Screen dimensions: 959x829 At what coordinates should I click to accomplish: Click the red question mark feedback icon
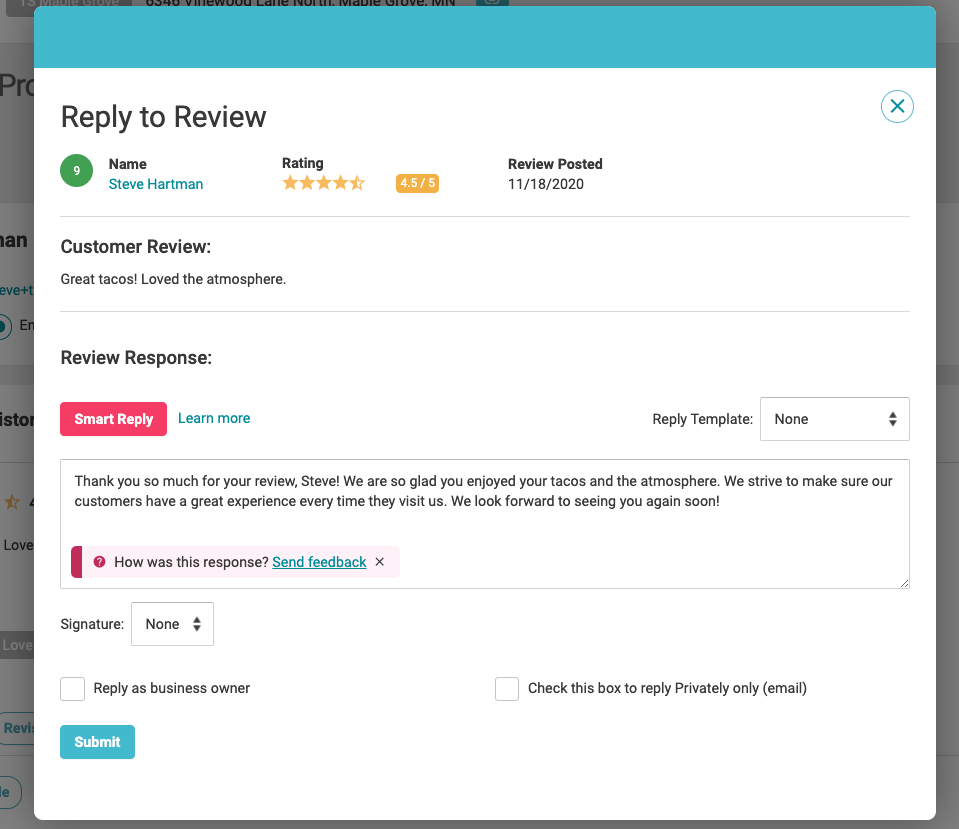(99, 562)
